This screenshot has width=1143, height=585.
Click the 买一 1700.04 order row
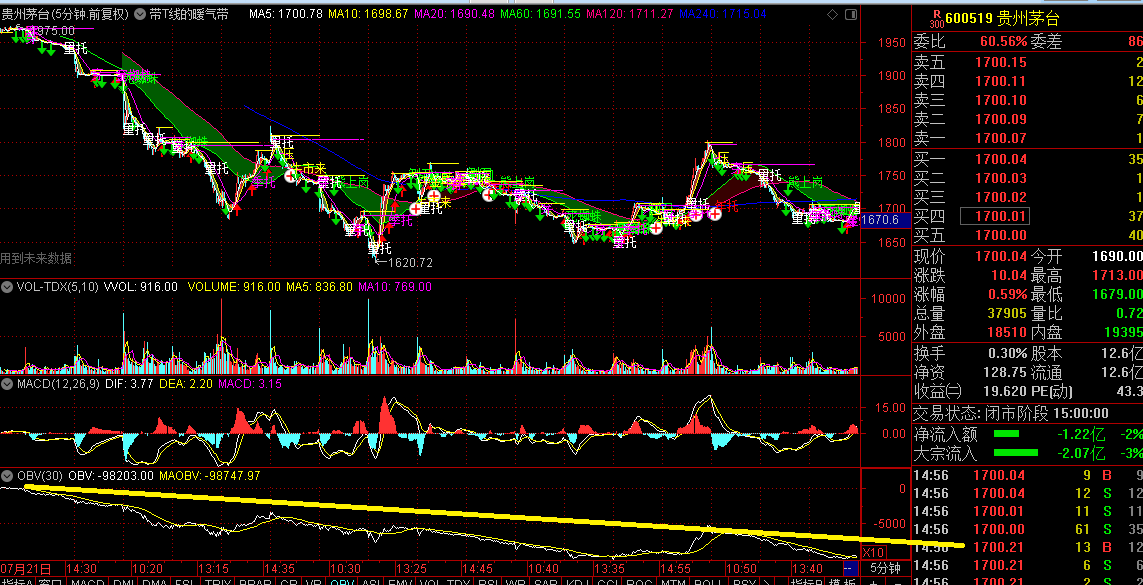click(x=1028, y=159)
